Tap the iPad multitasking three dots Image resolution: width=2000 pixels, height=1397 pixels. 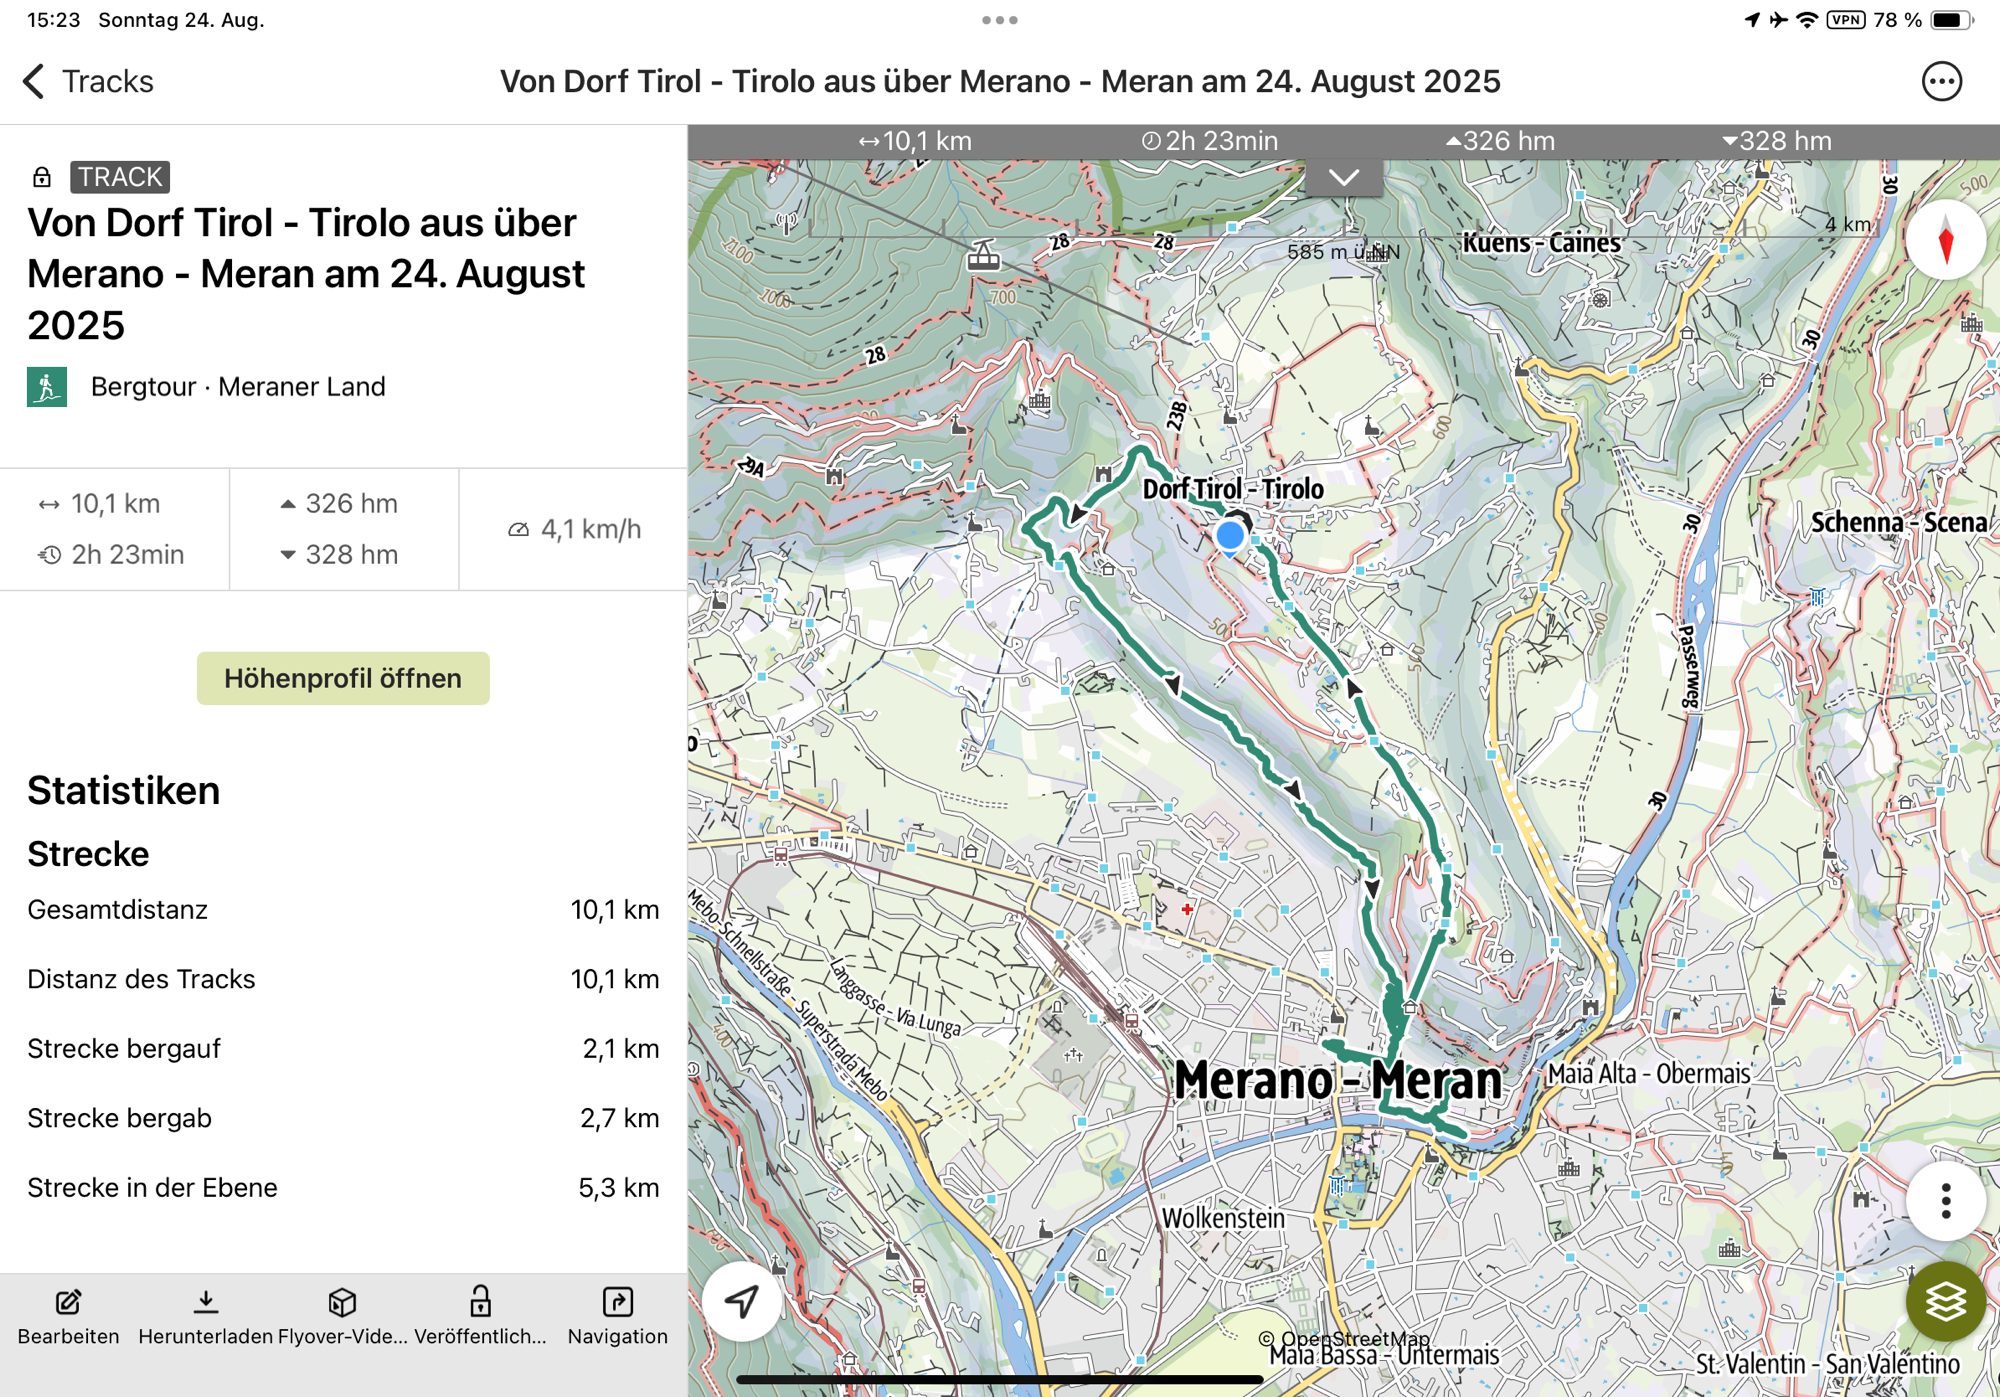click(999, 20)
